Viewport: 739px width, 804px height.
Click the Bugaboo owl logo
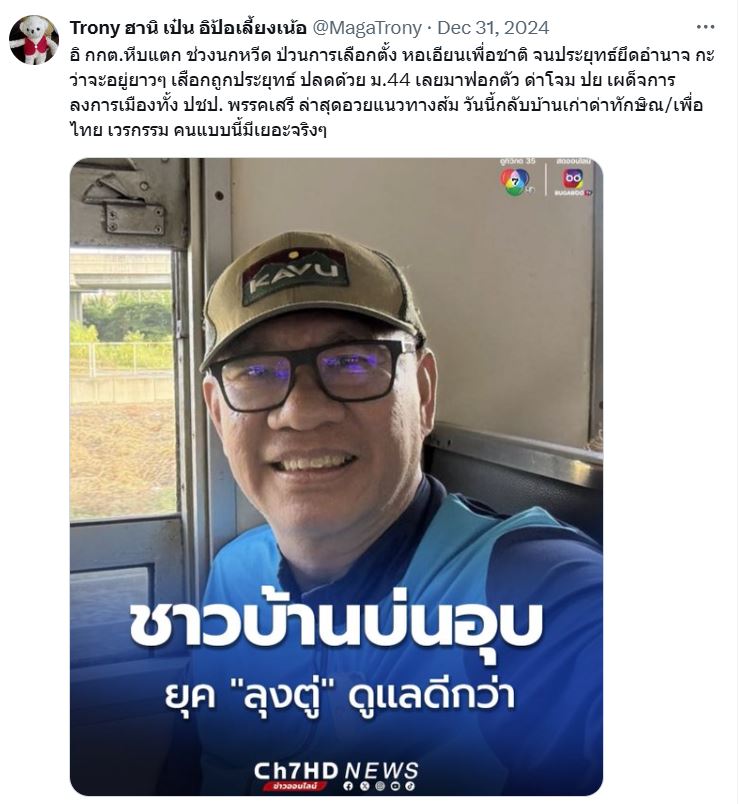(x=573, y=179)
